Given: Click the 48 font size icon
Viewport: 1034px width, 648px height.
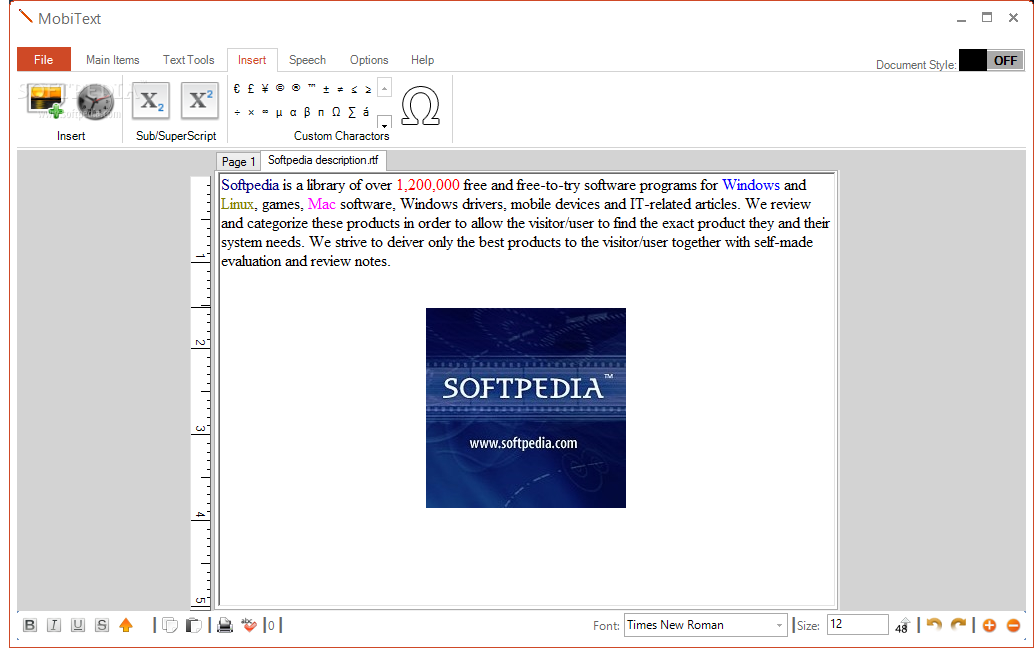Looking at the screenshot, I should tap(902, 626).
